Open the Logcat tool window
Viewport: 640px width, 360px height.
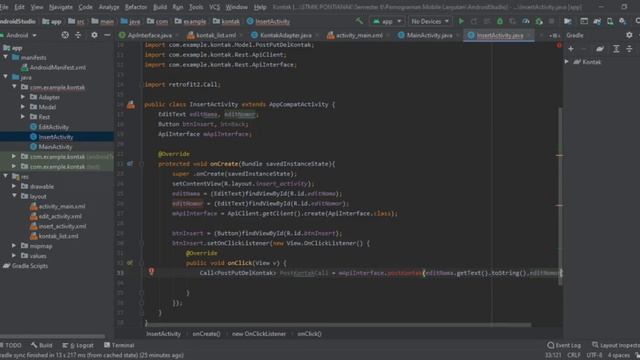(x=78, y=345)
